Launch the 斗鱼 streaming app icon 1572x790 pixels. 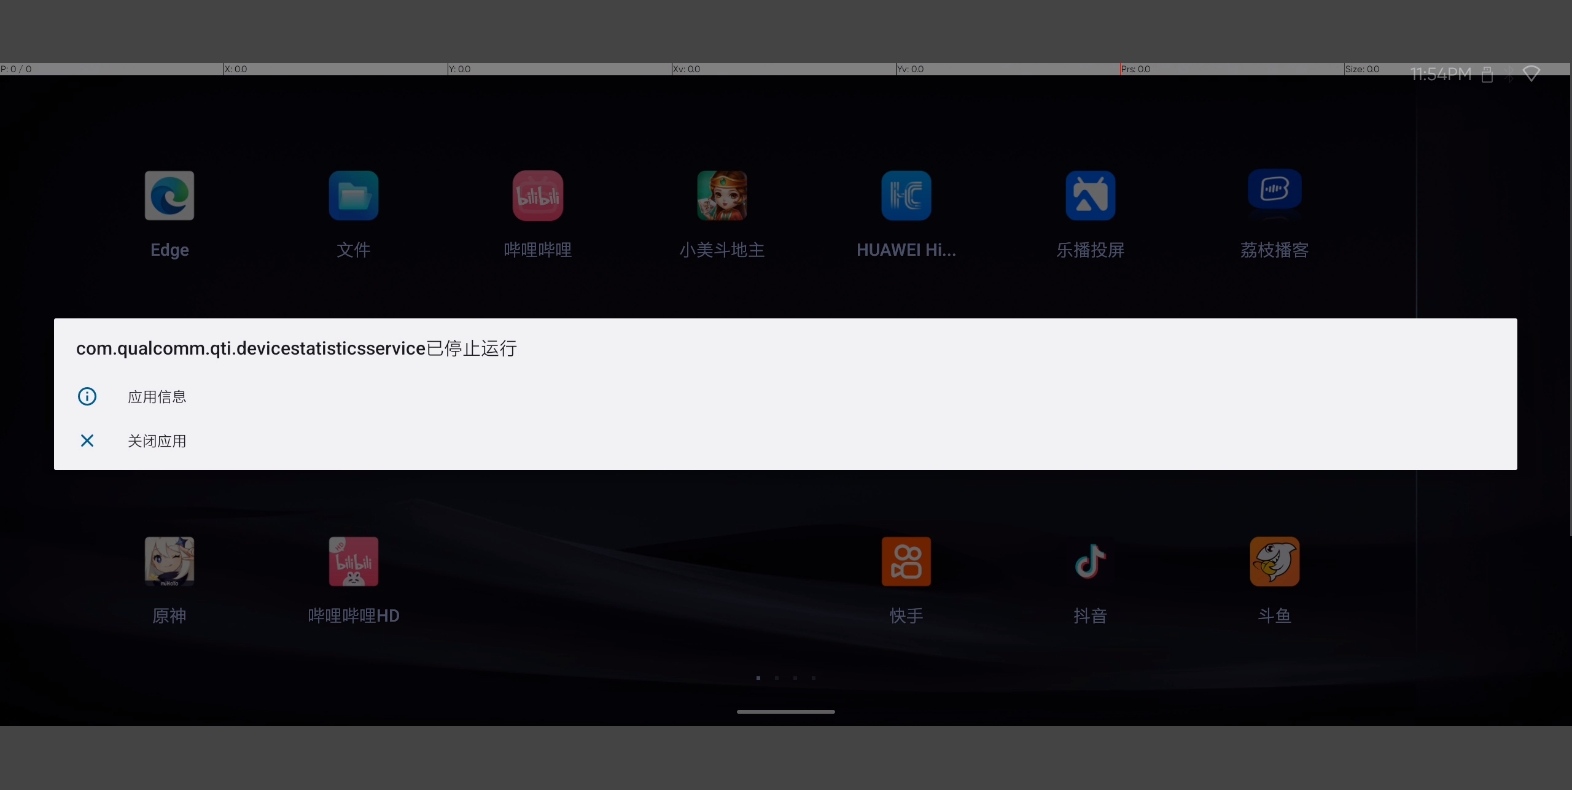[1275, 562]
